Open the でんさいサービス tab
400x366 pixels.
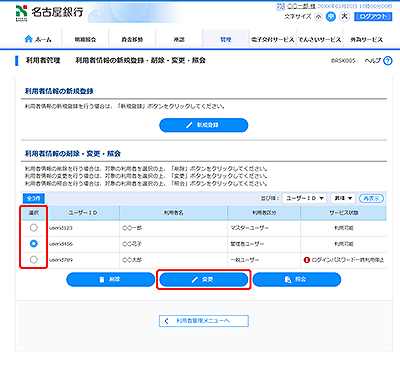319,39
